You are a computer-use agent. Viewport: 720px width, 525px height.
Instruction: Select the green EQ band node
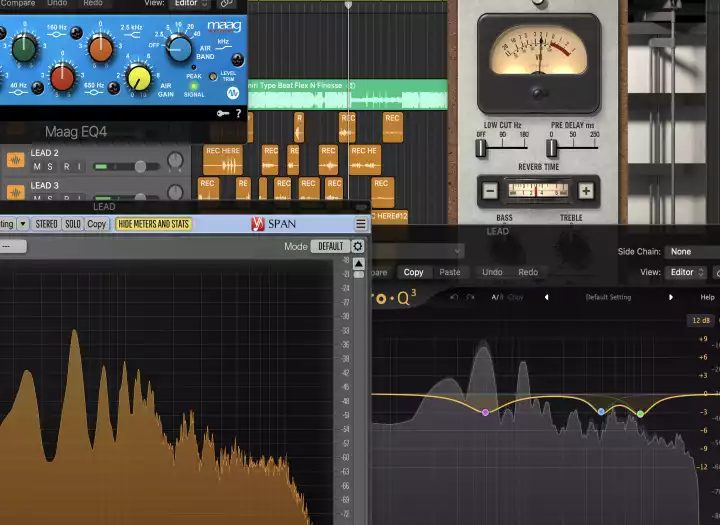point(640,413)
